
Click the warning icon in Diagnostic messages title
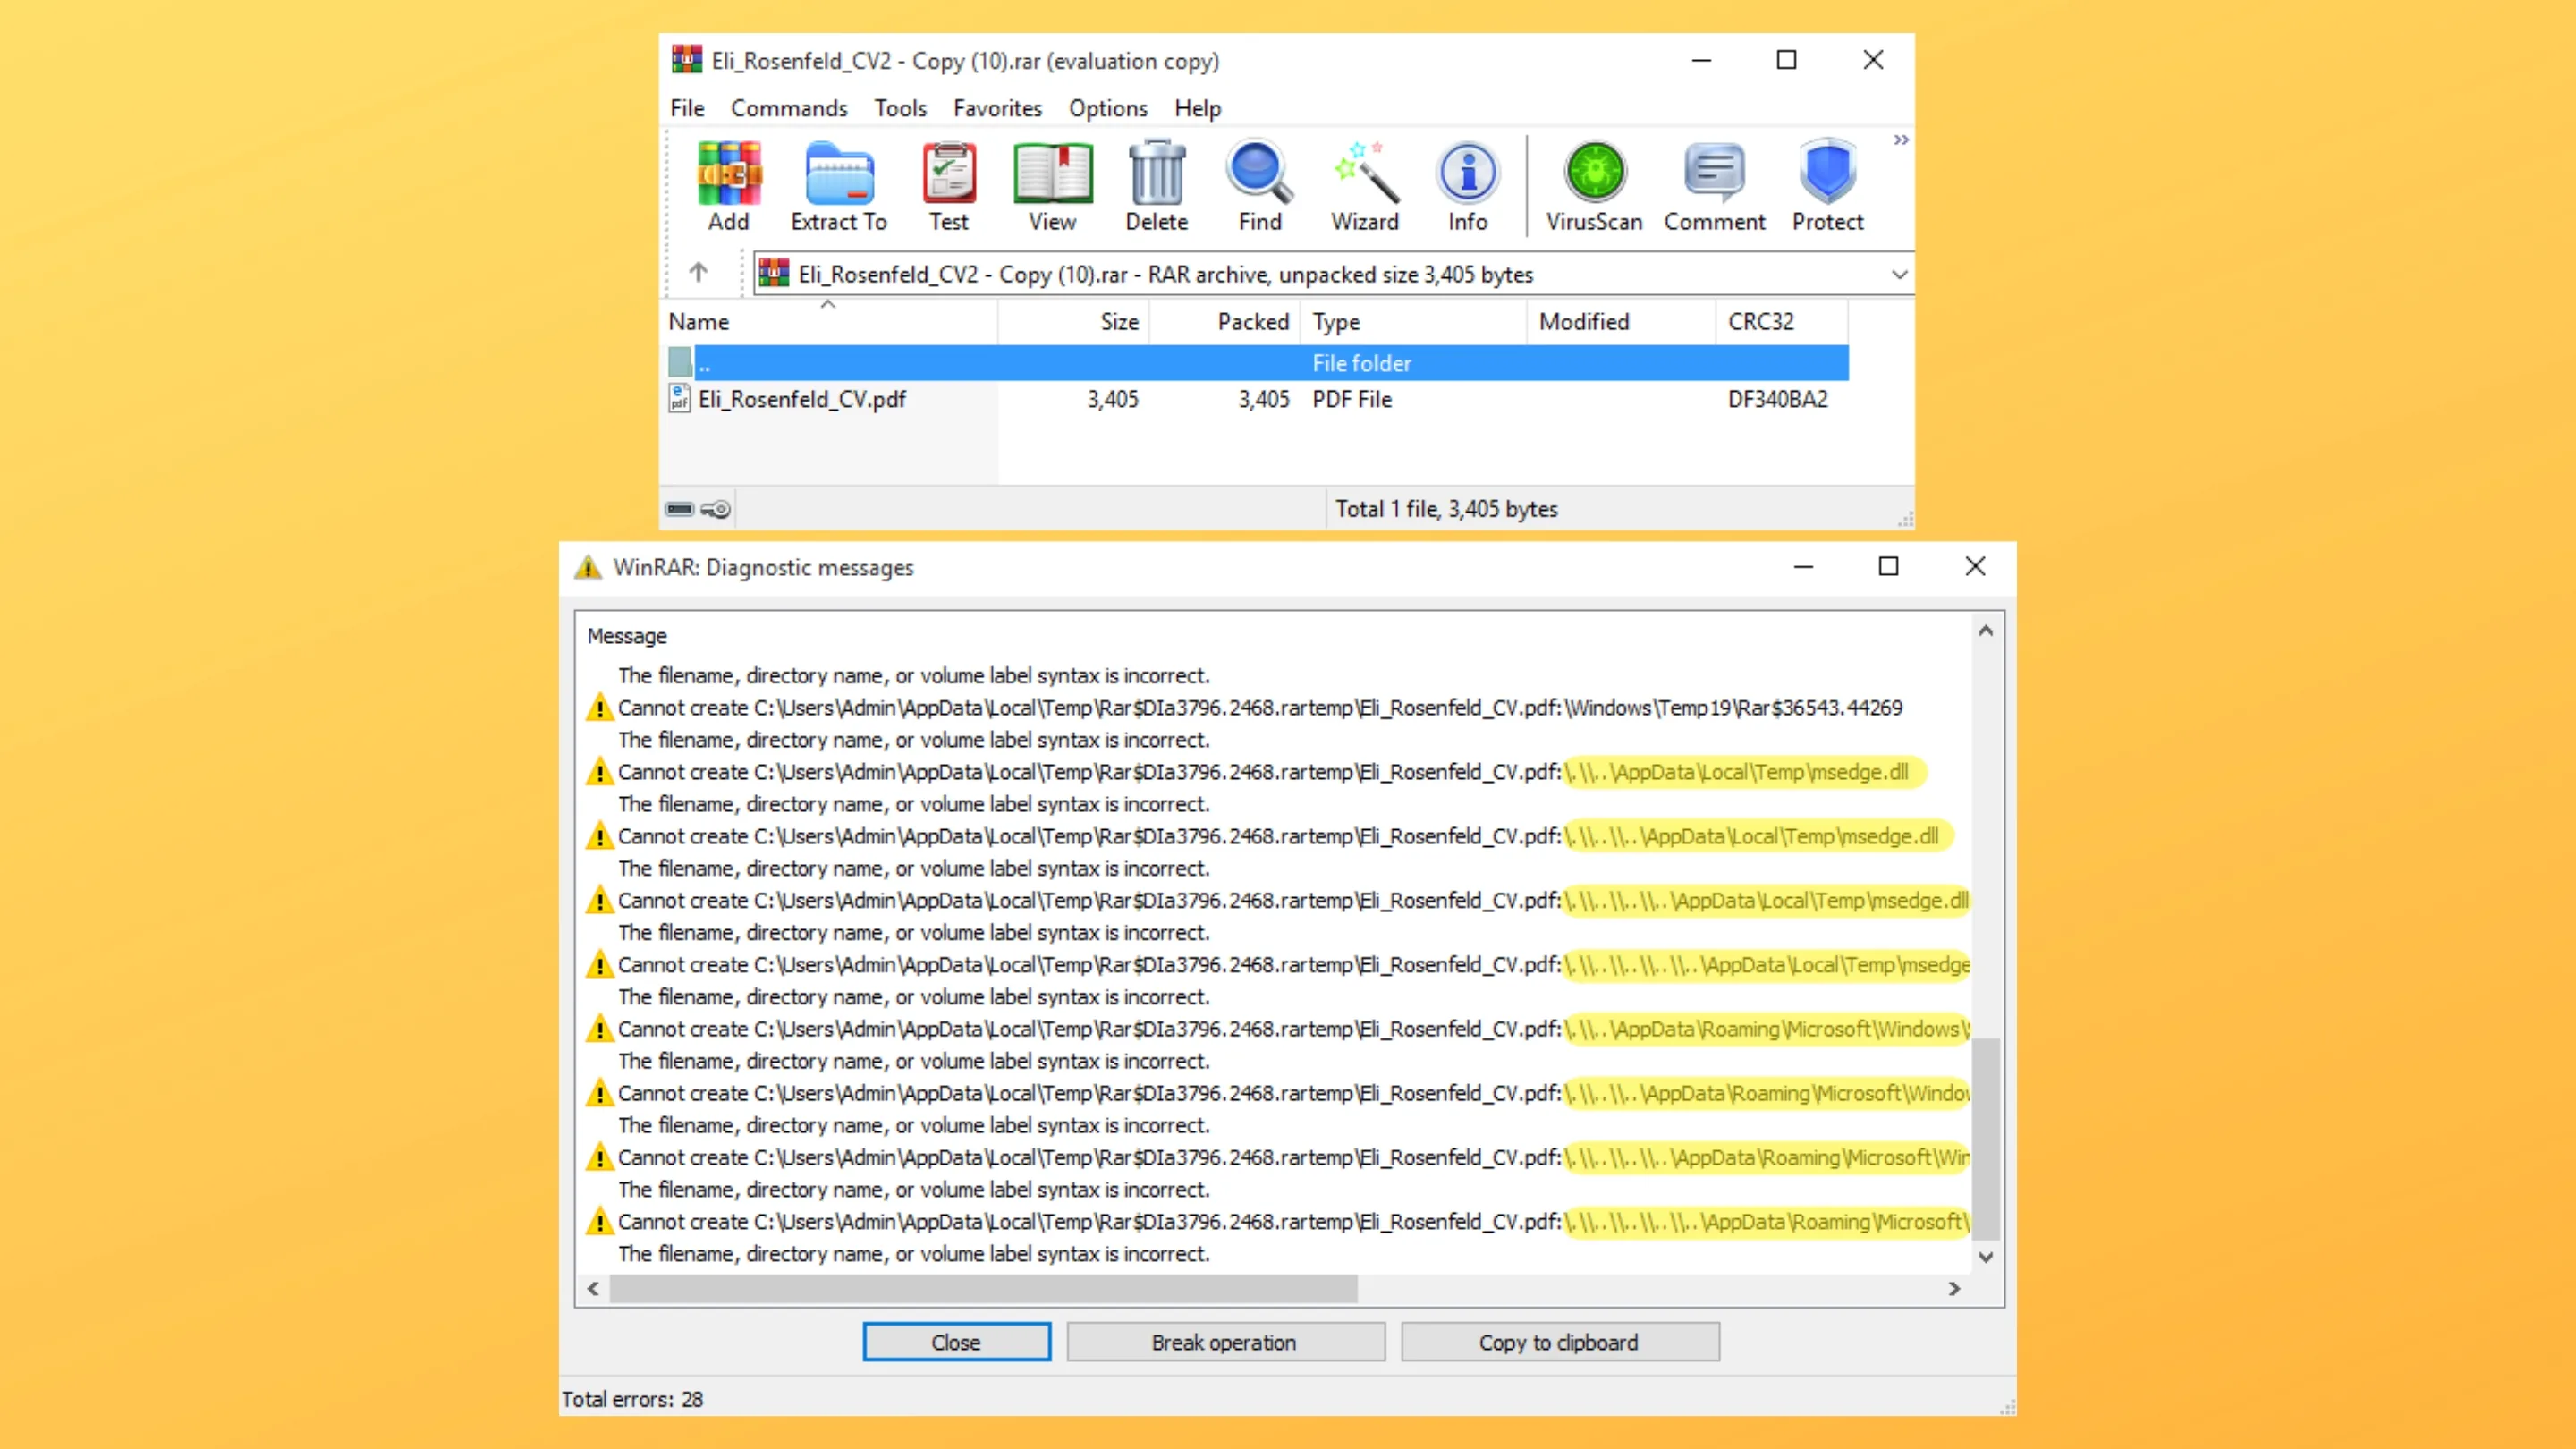pyautogui.click(x=588, y=567)
